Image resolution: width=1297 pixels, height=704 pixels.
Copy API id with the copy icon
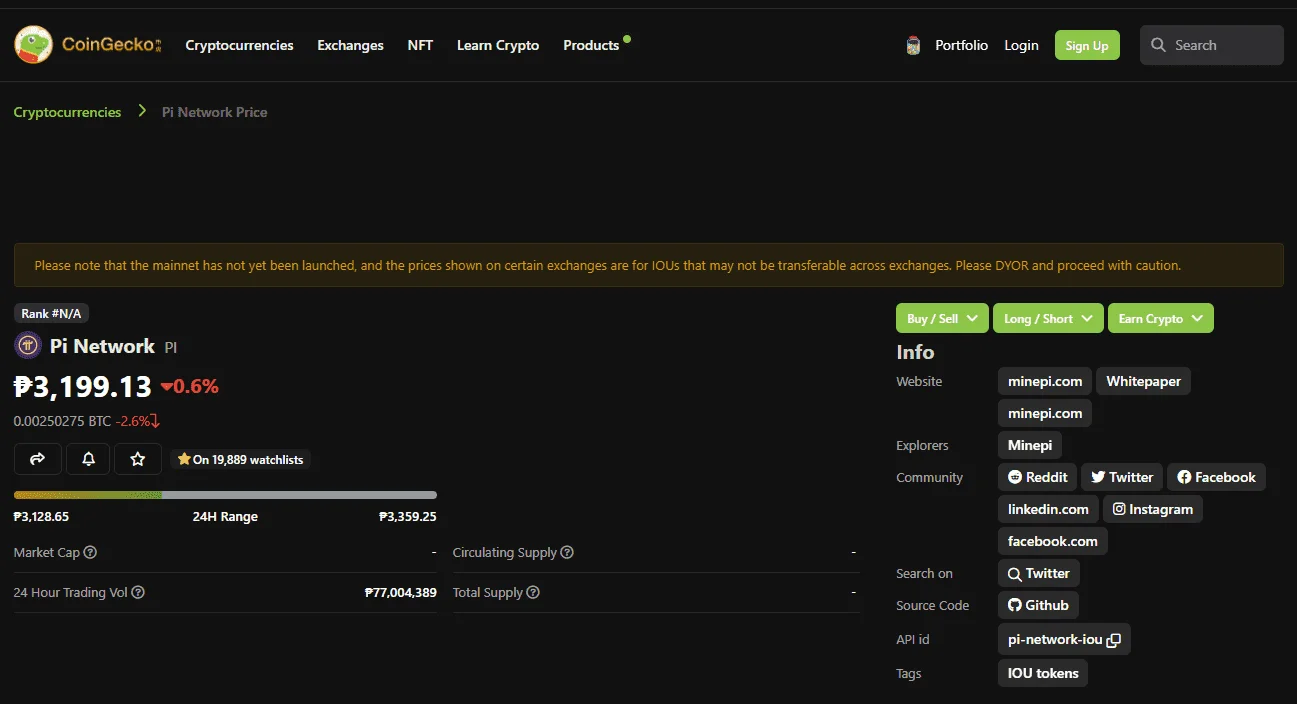[x=1113, y=640]
